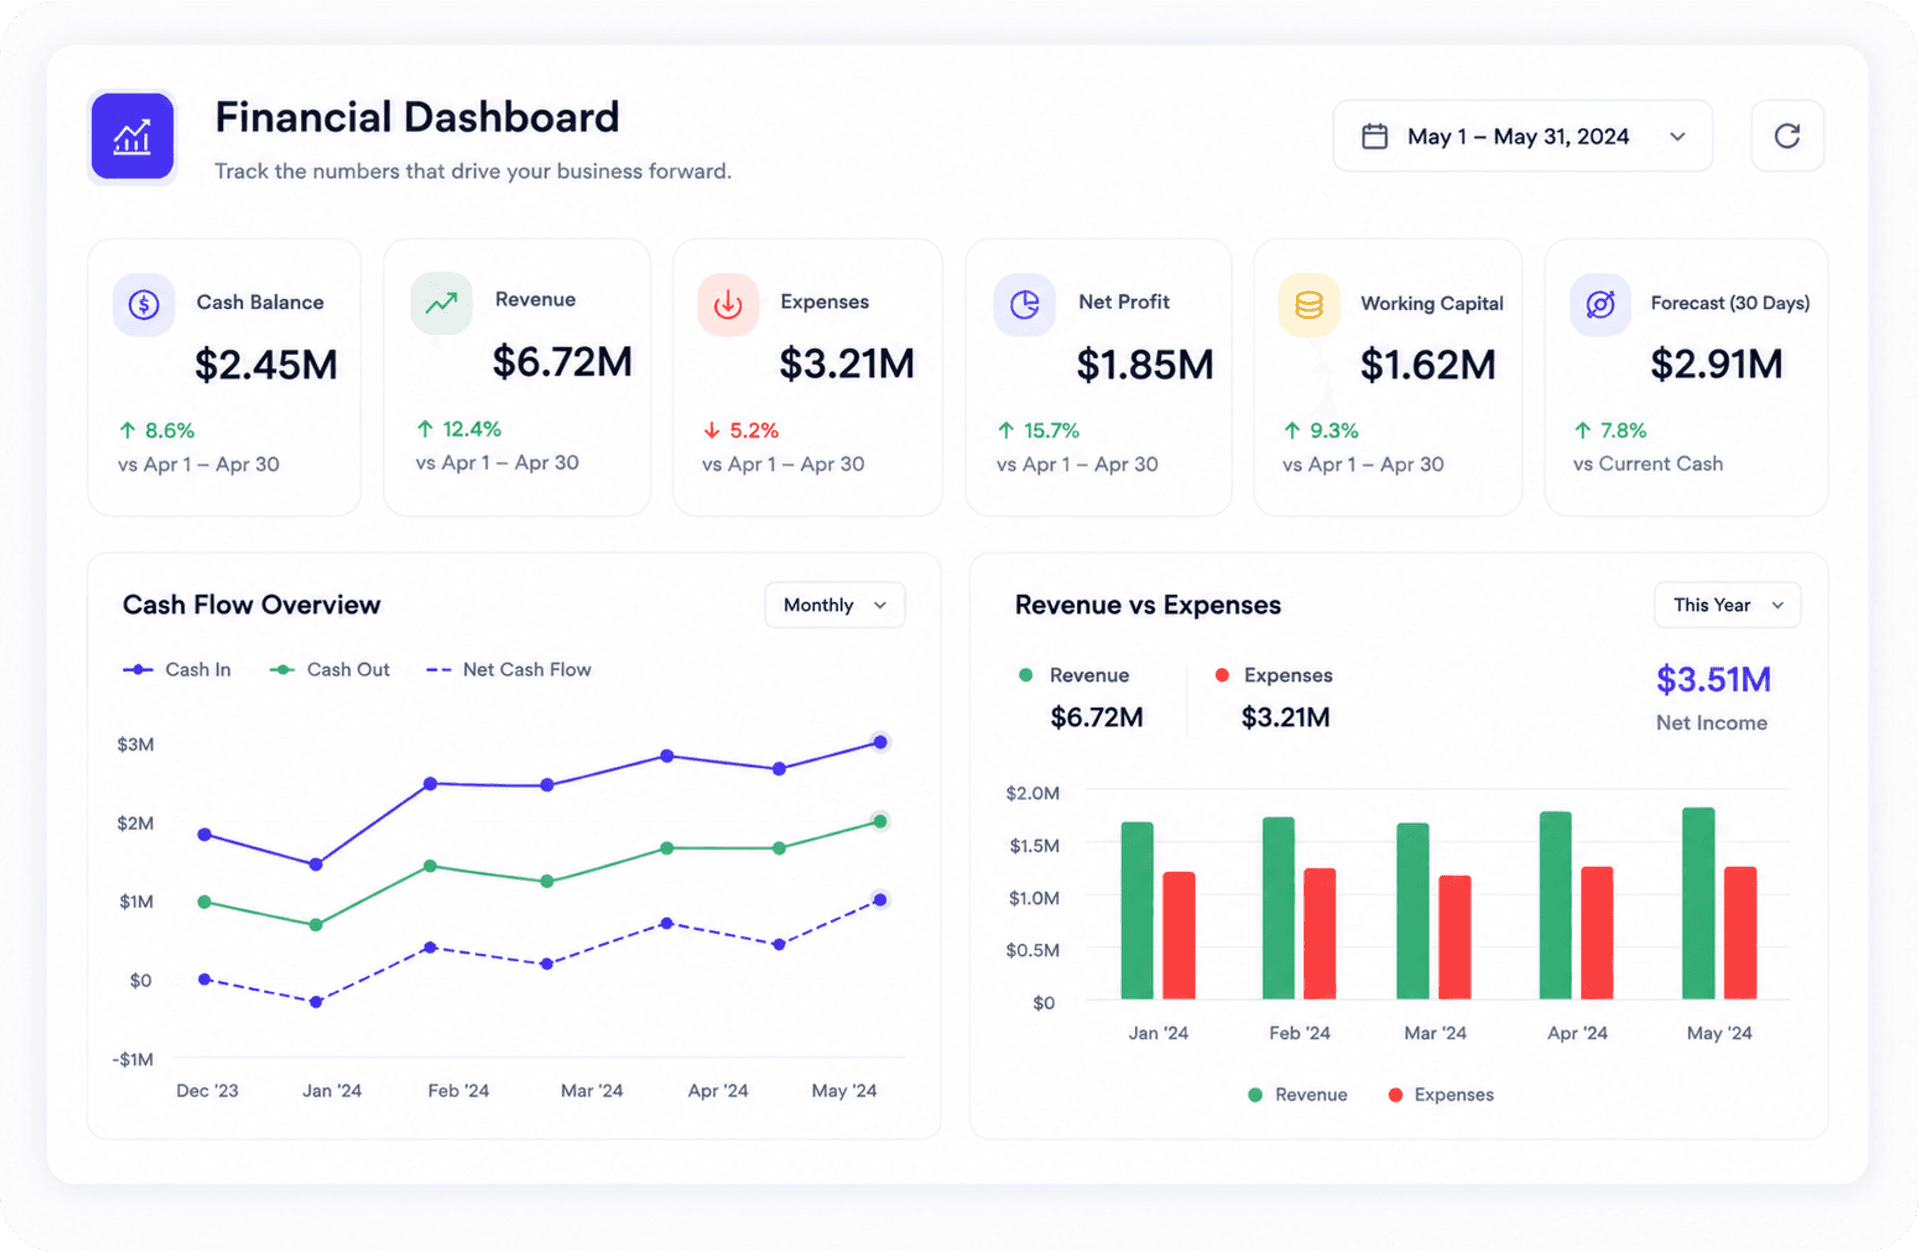Click the Revenue vs Expenses heading
Viewport: 1920px width, 1252px height.
[x=1148, y=605]
